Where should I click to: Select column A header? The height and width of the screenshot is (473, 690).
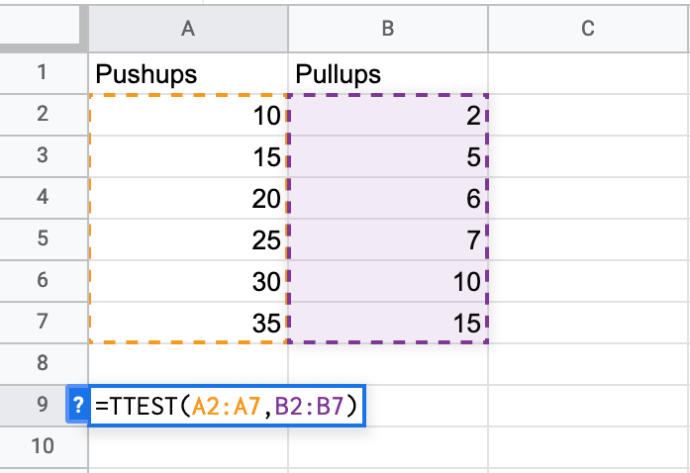[x=187, y=30]
